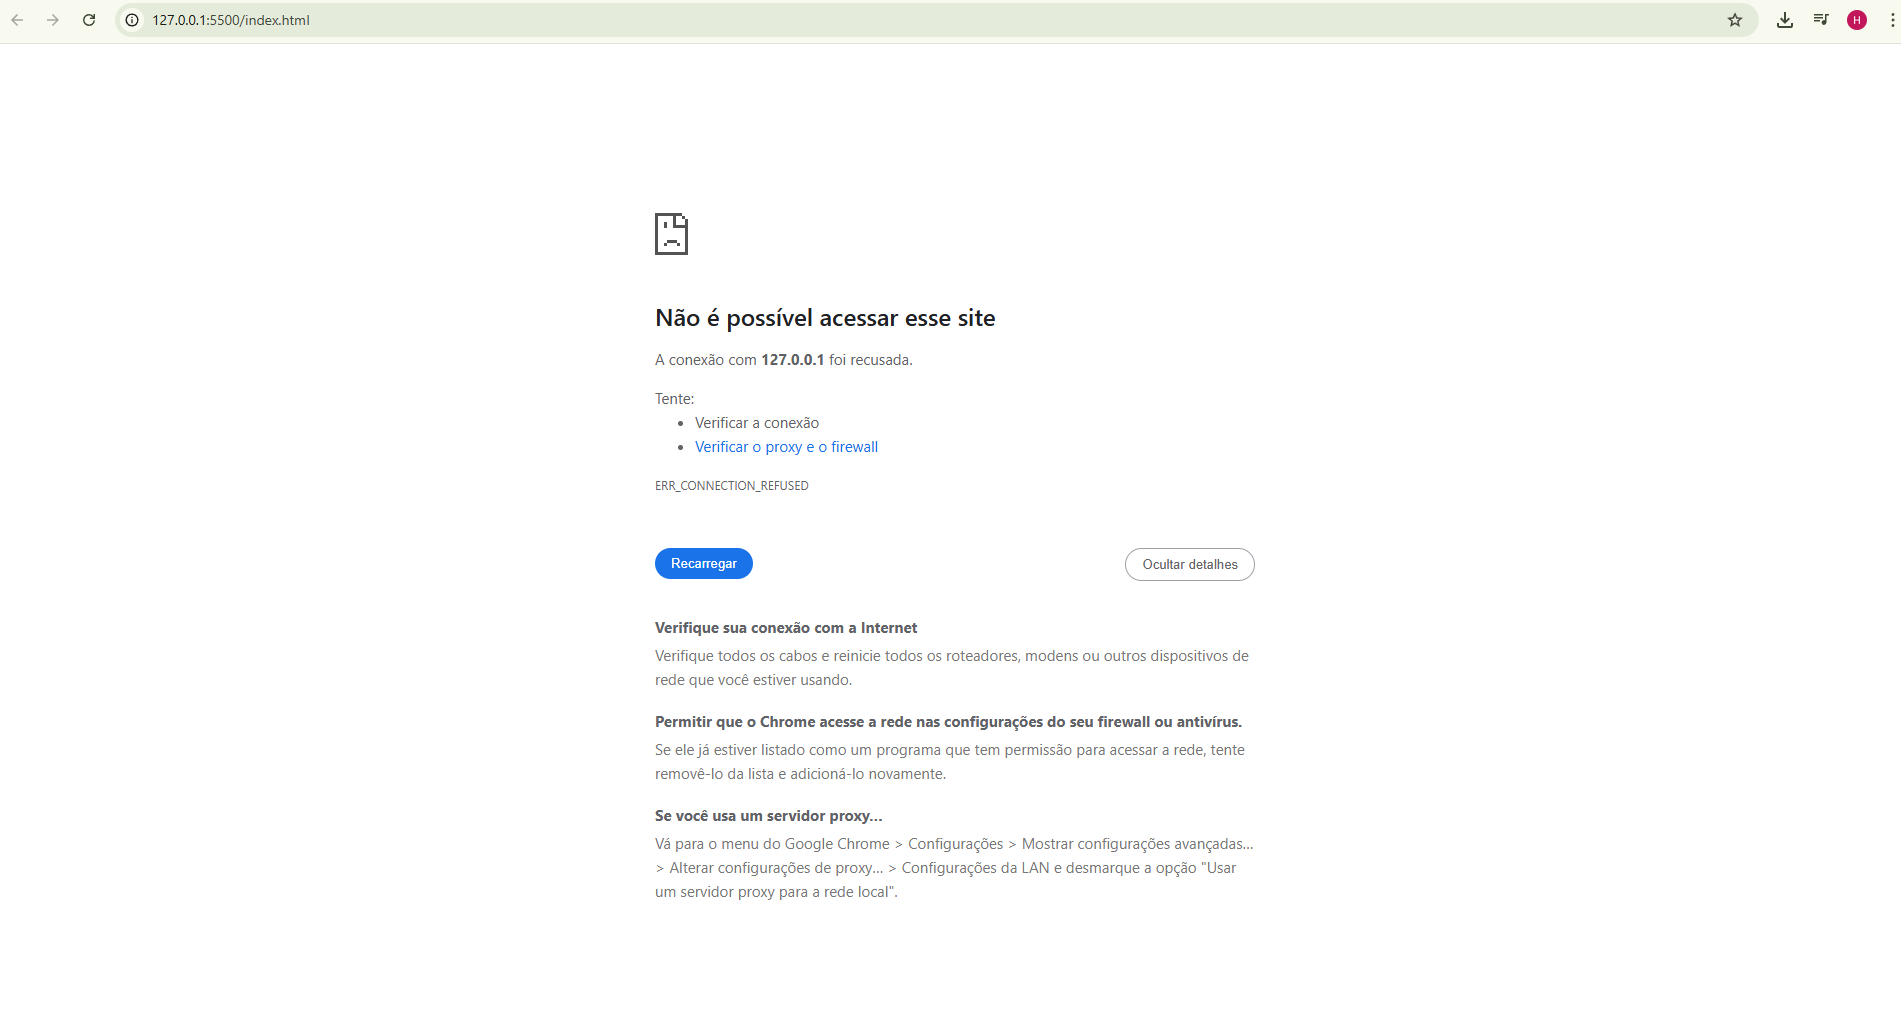Screen dimensions: 1901x1018
Task: Click the sad page error icon
Action: (x=671, y=234)
